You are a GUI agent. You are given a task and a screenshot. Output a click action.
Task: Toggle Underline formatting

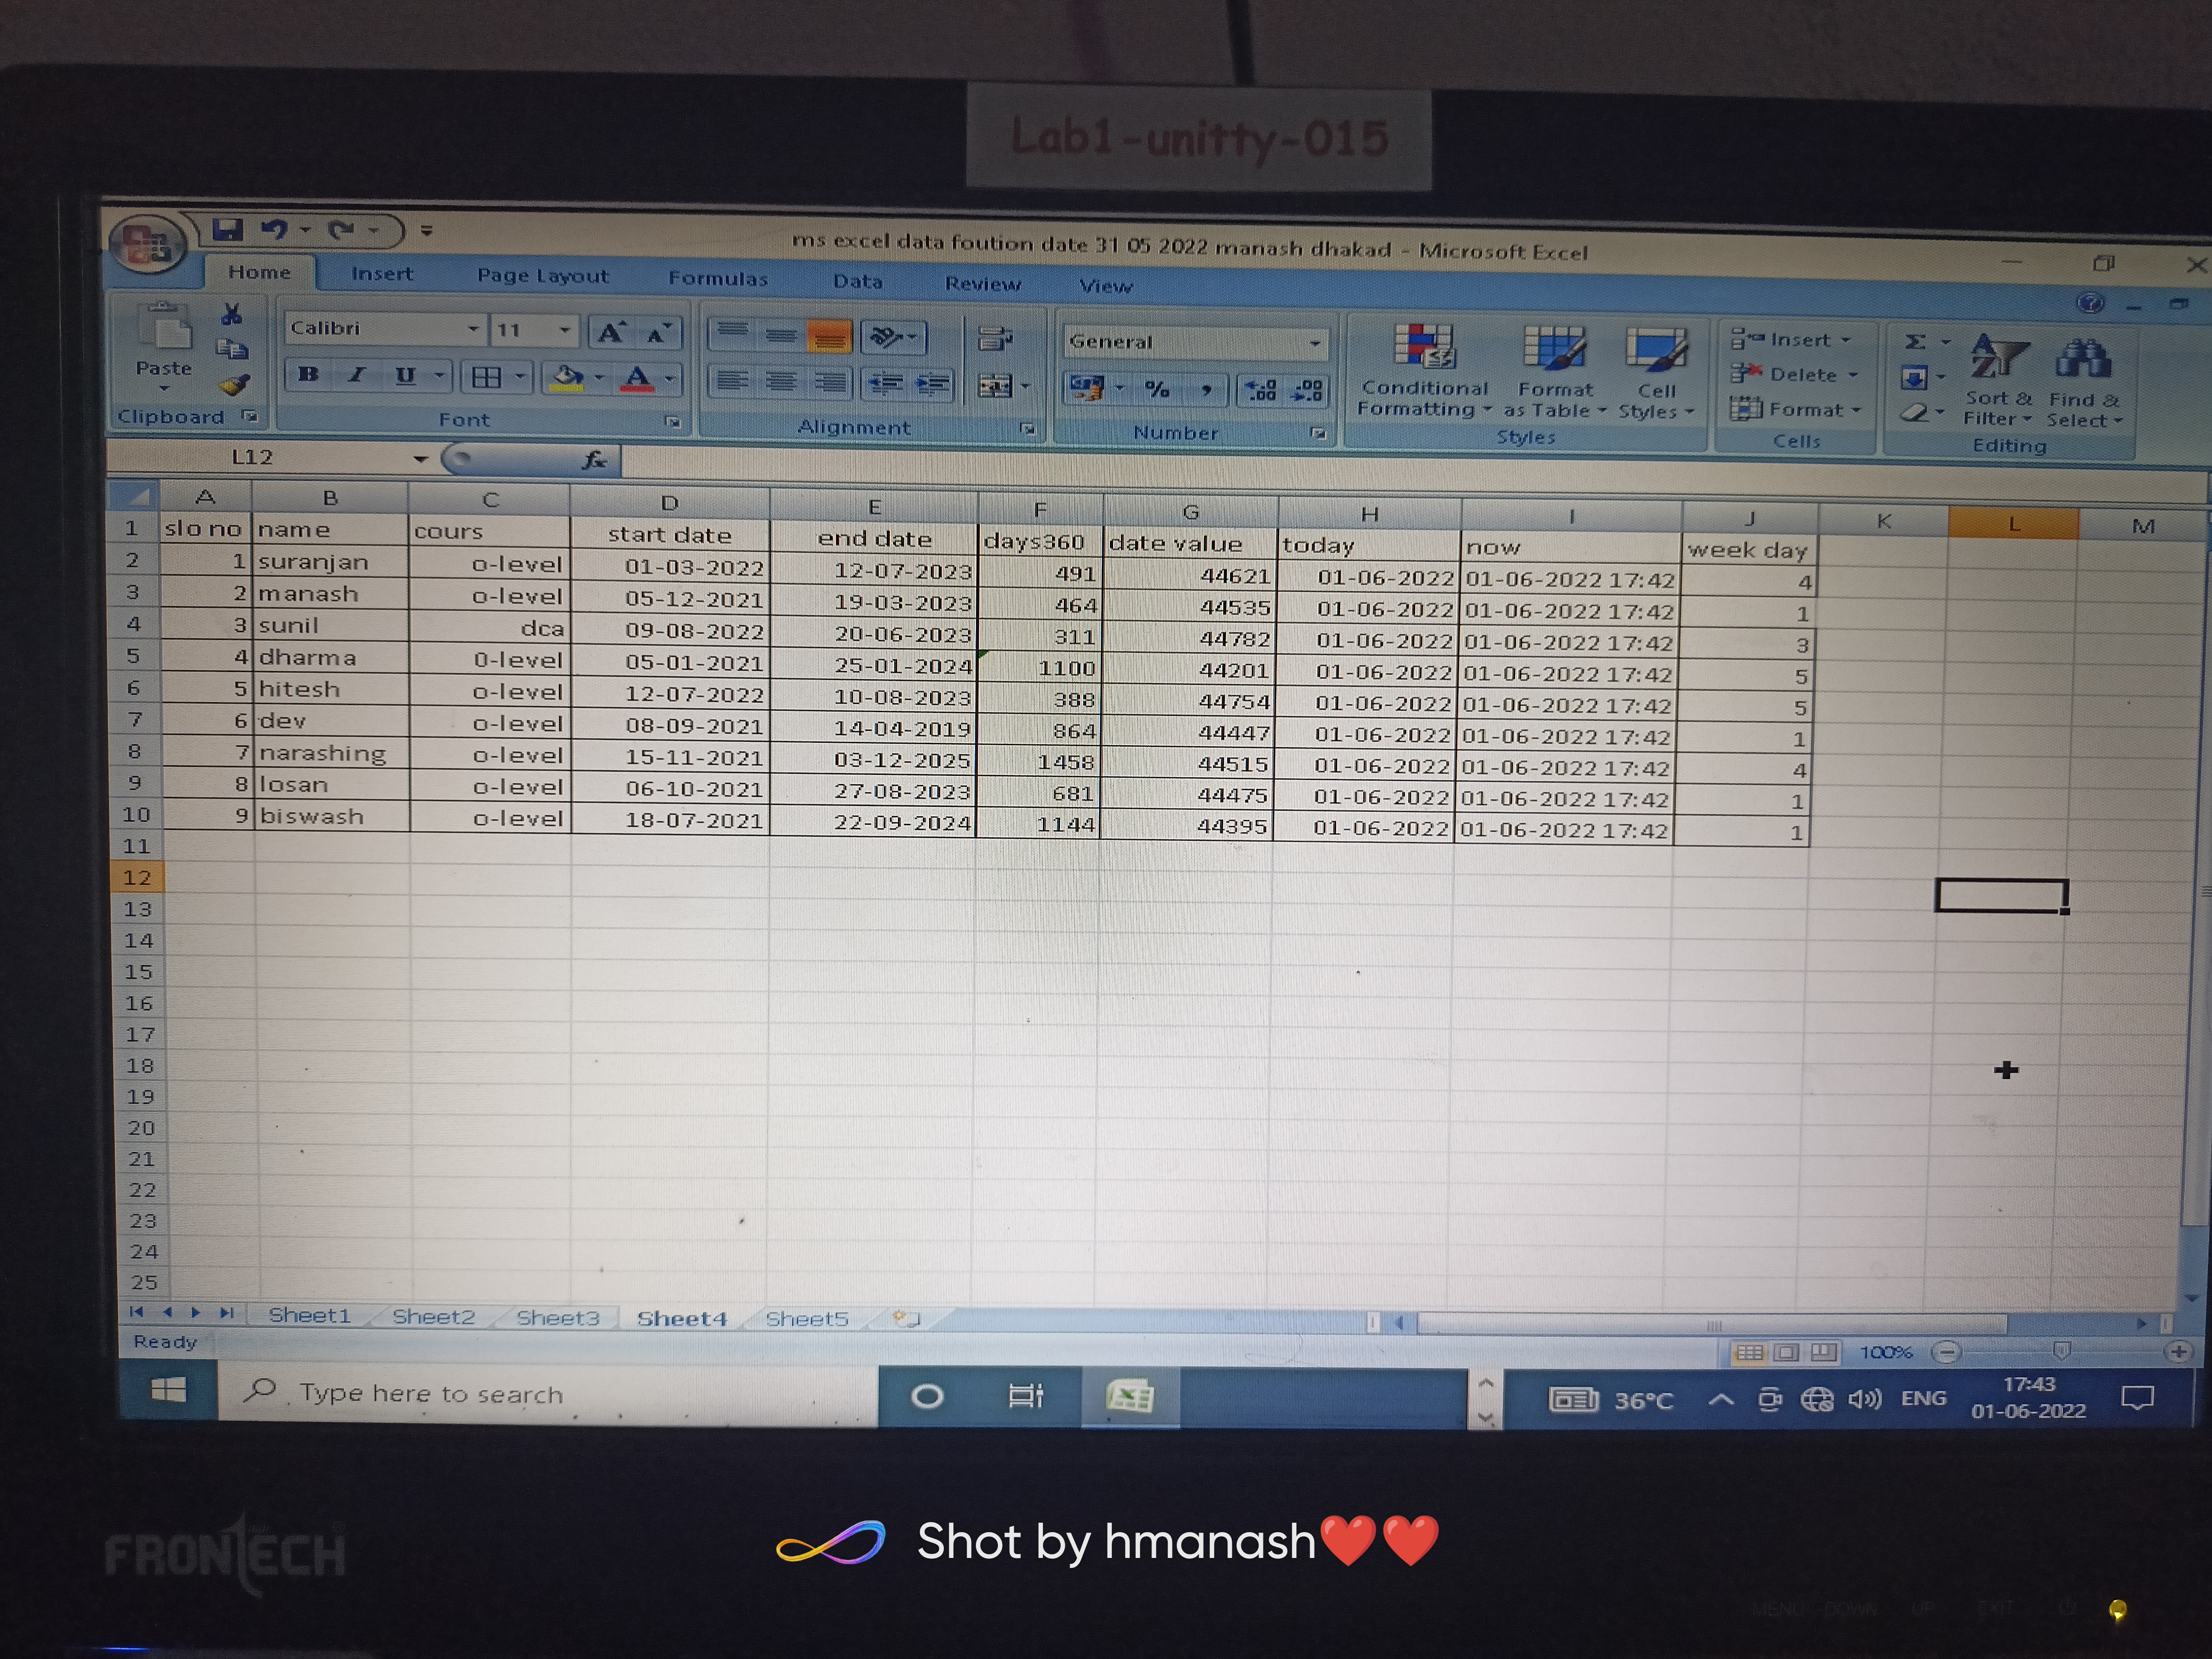(405, 376)
